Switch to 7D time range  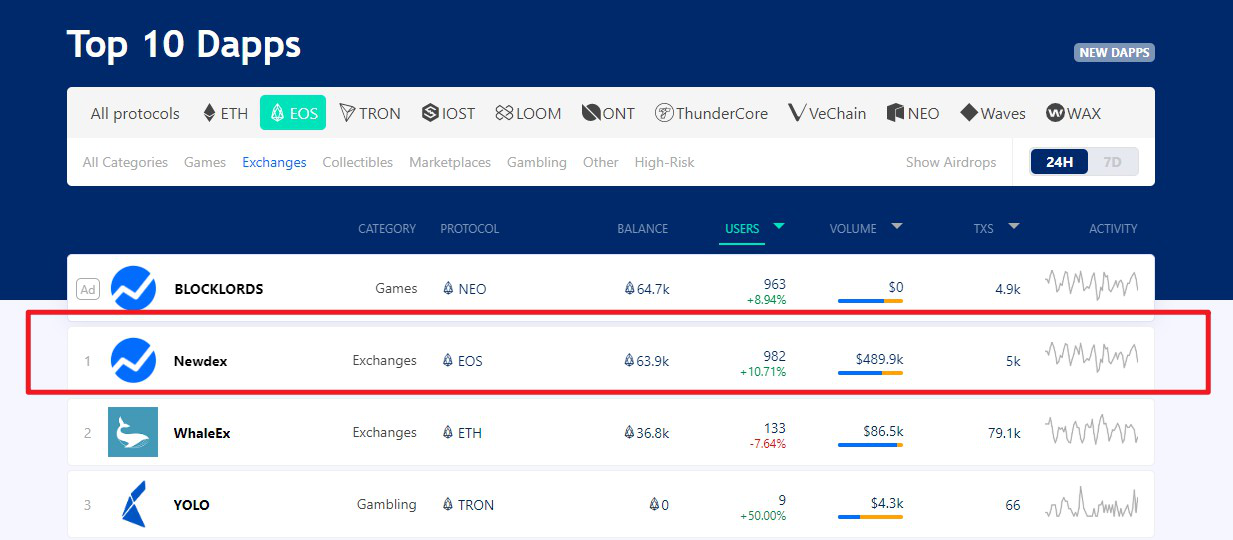click(1113, 162)
